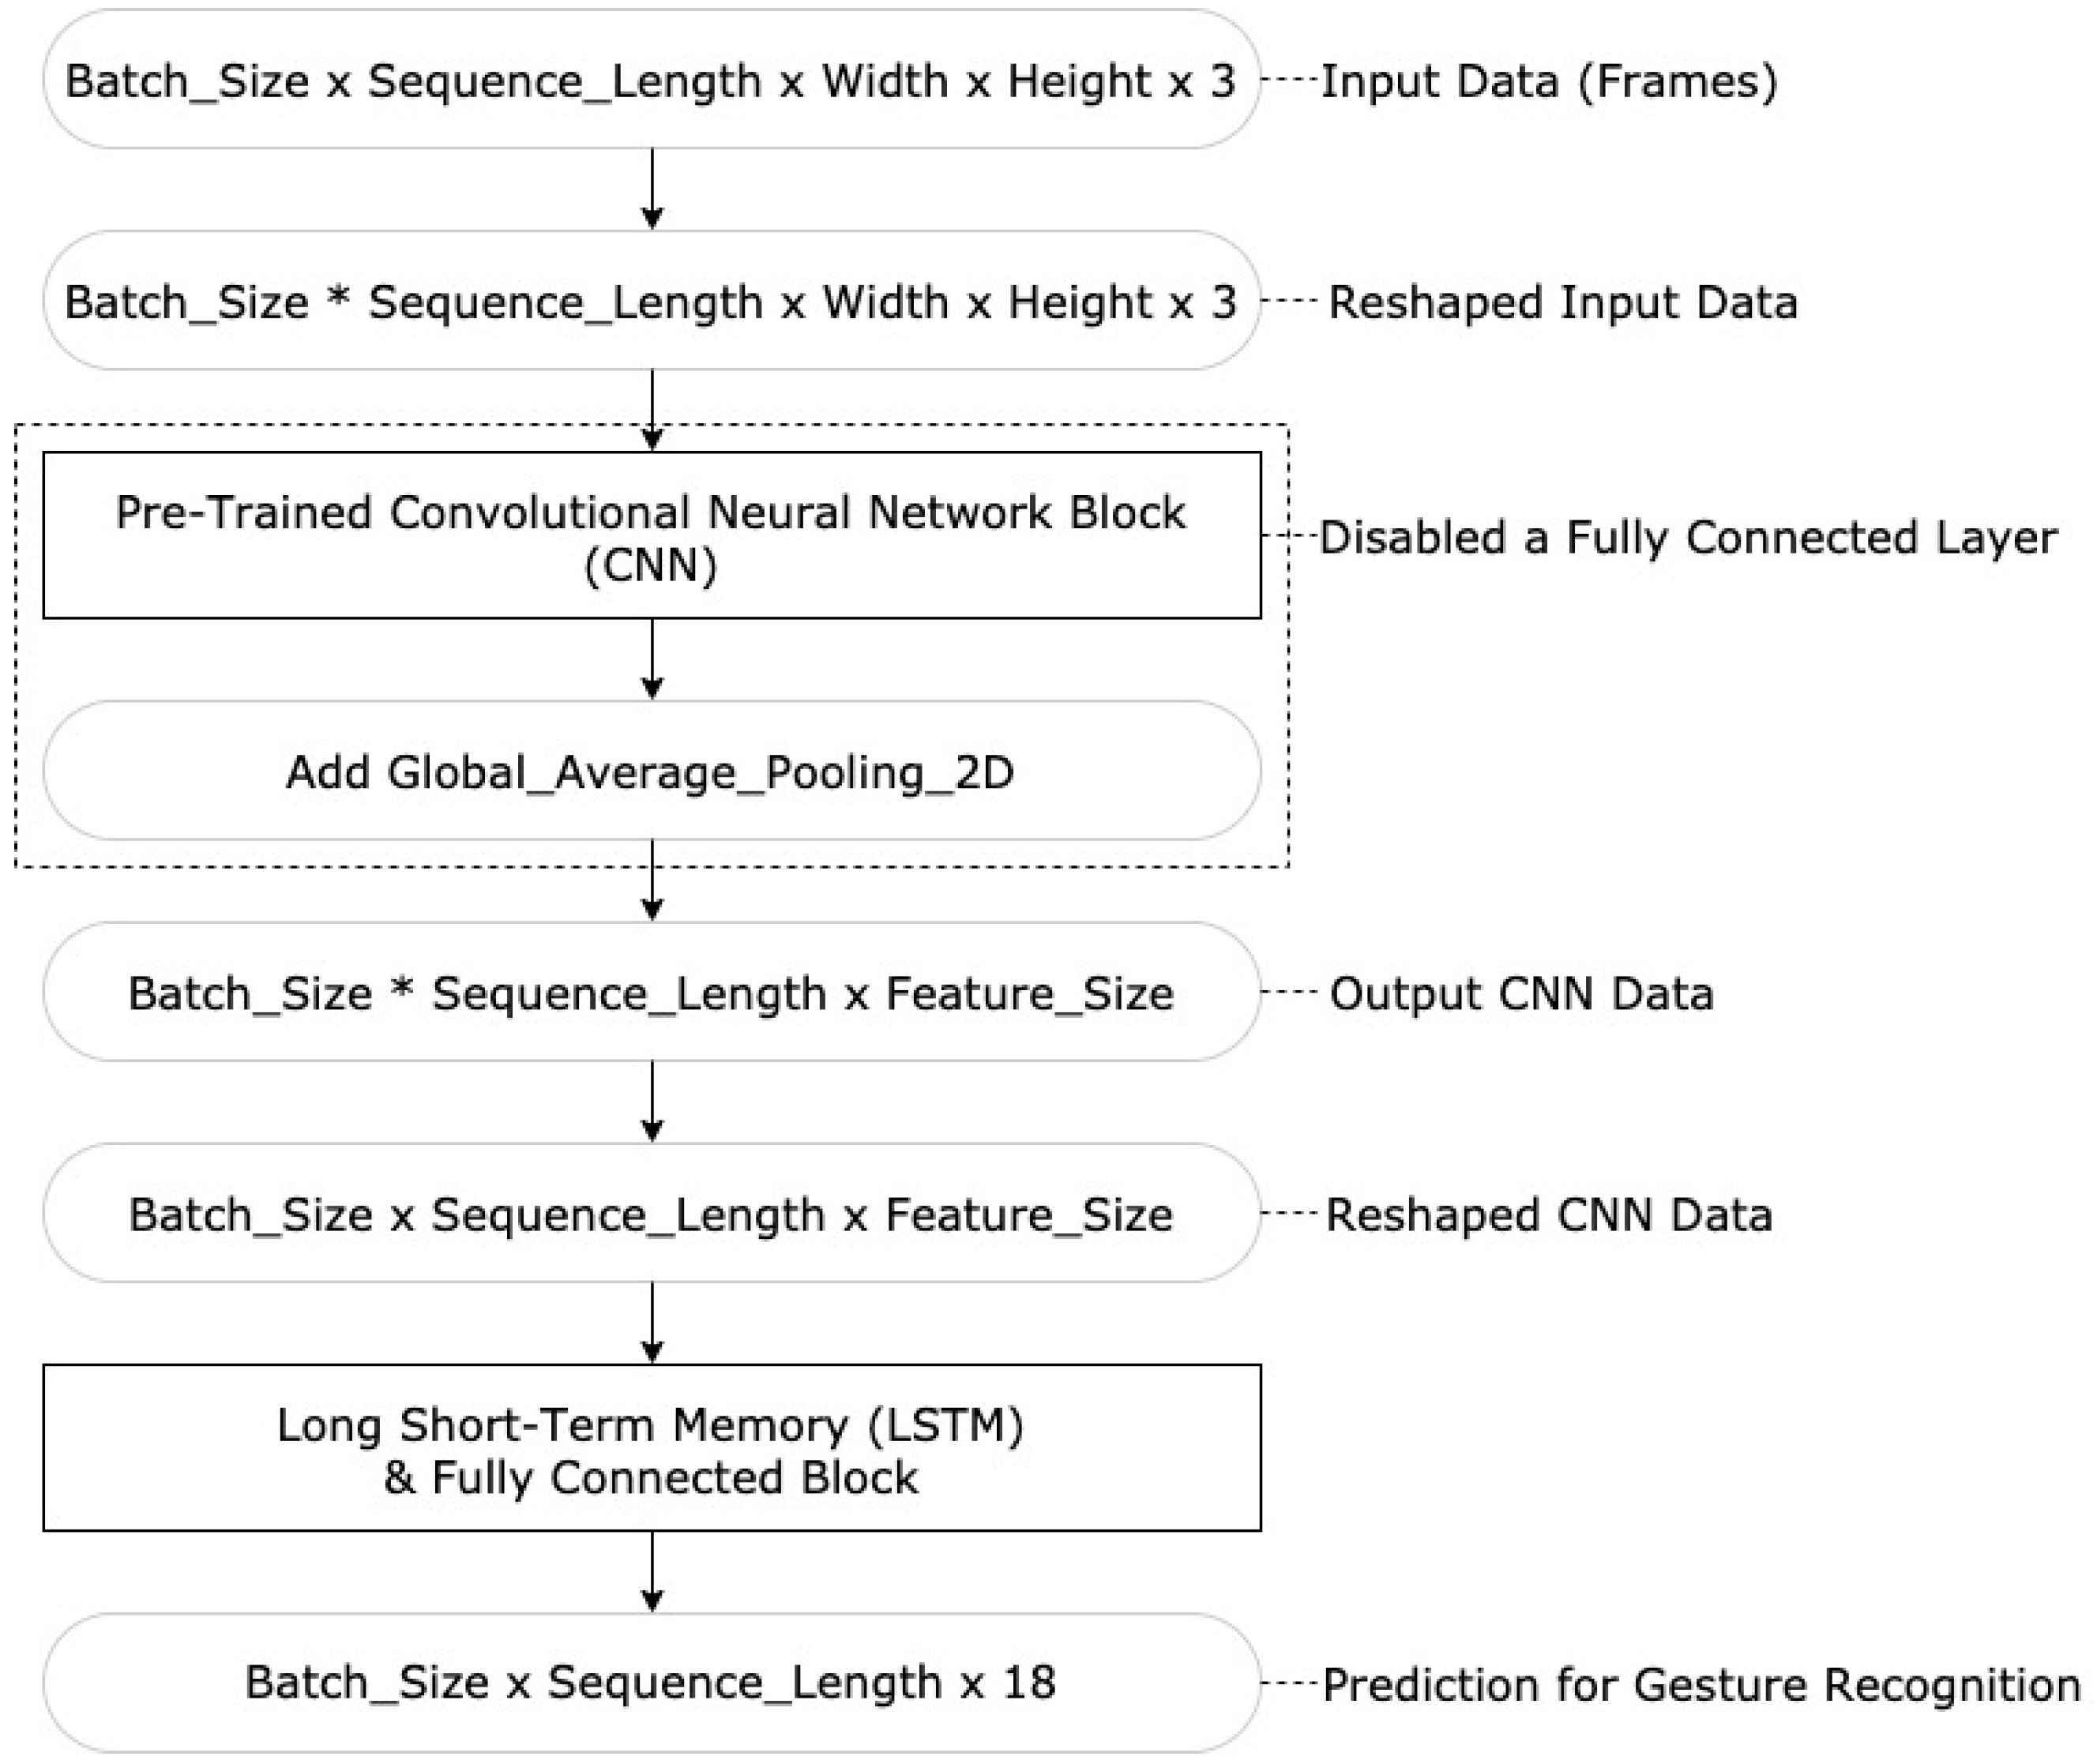Select the "Reshaped Input Data" annotation text
The image size is (2097, 1764).
pyautogui.click(x=1562, y=302)
